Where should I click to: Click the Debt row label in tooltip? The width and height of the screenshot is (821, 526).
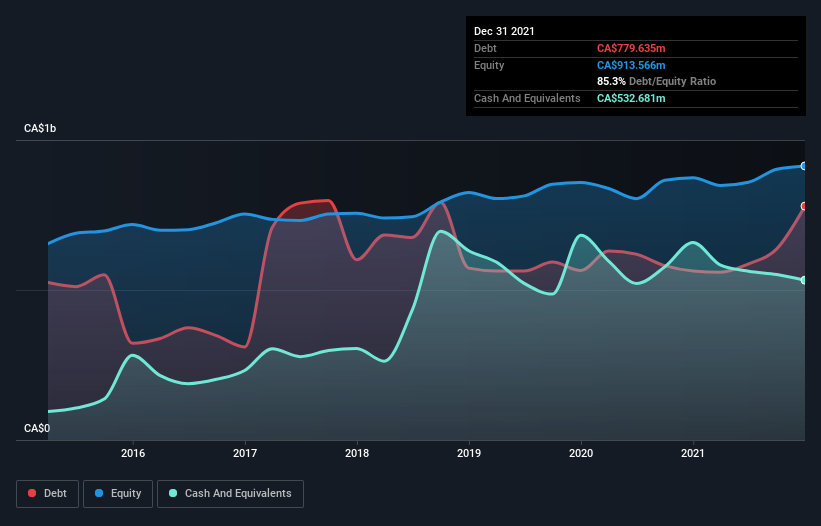click(x=485, y=48)
